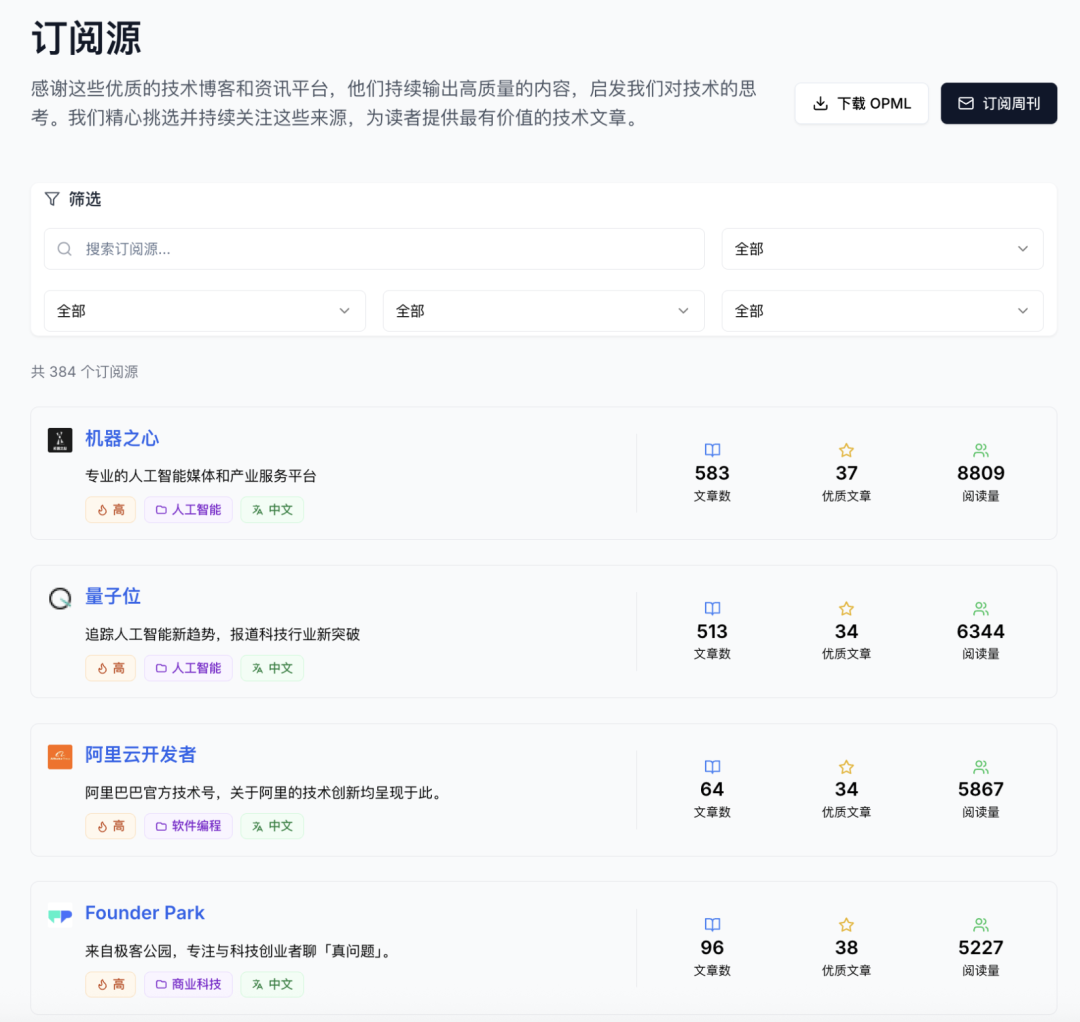
Task: Click the book icon above 机器之心's article count
Action: pos(711,450)
